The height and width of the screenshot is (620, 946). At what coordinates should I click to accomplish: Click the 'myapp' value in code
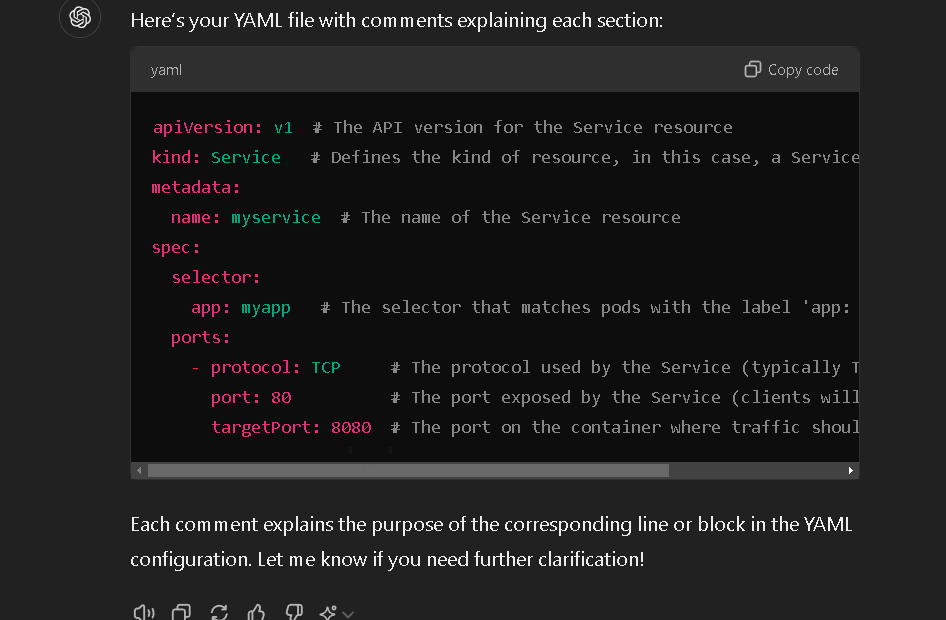[x=265, y=308]
